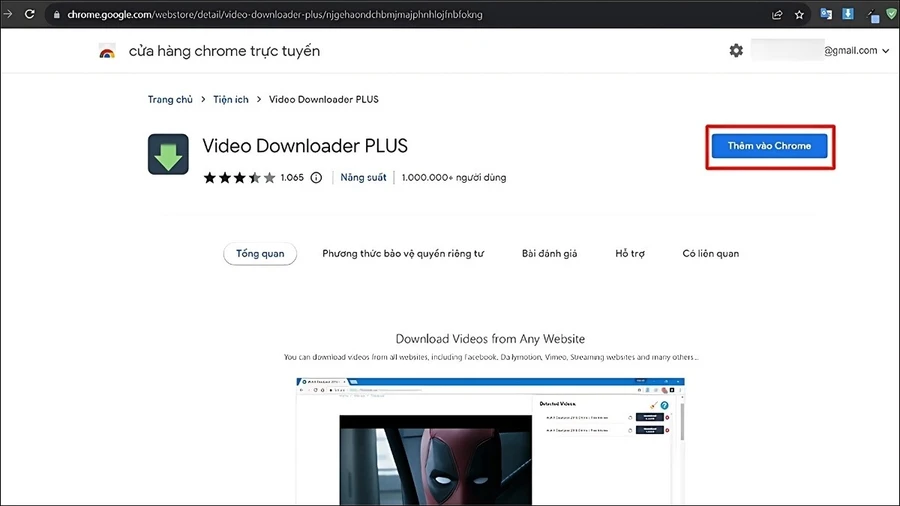Open the Năng suất category link
The width and height of the screenshot is (900, 506).
click(x=363, y=178)
